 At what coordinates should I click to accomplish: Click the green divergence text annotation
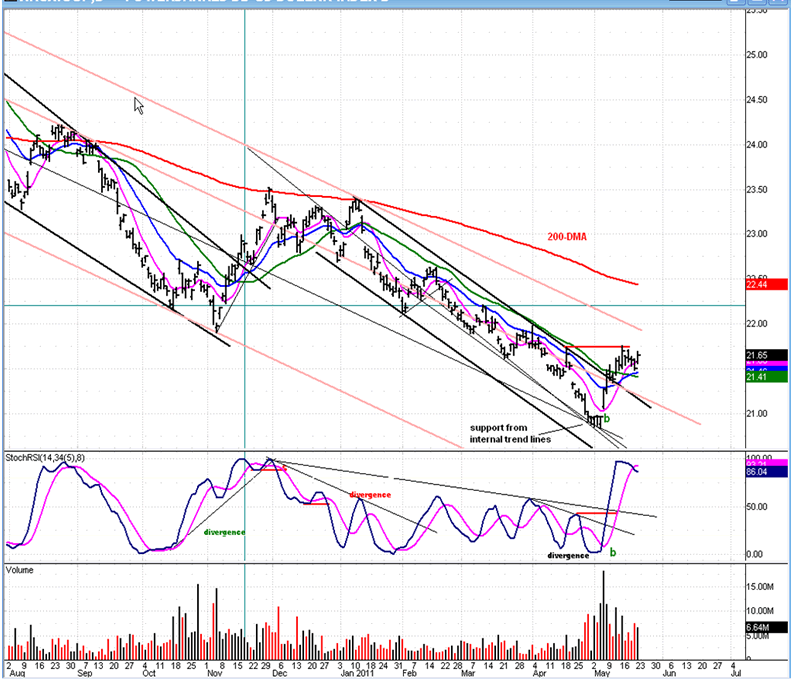click(x=224, y=532)
